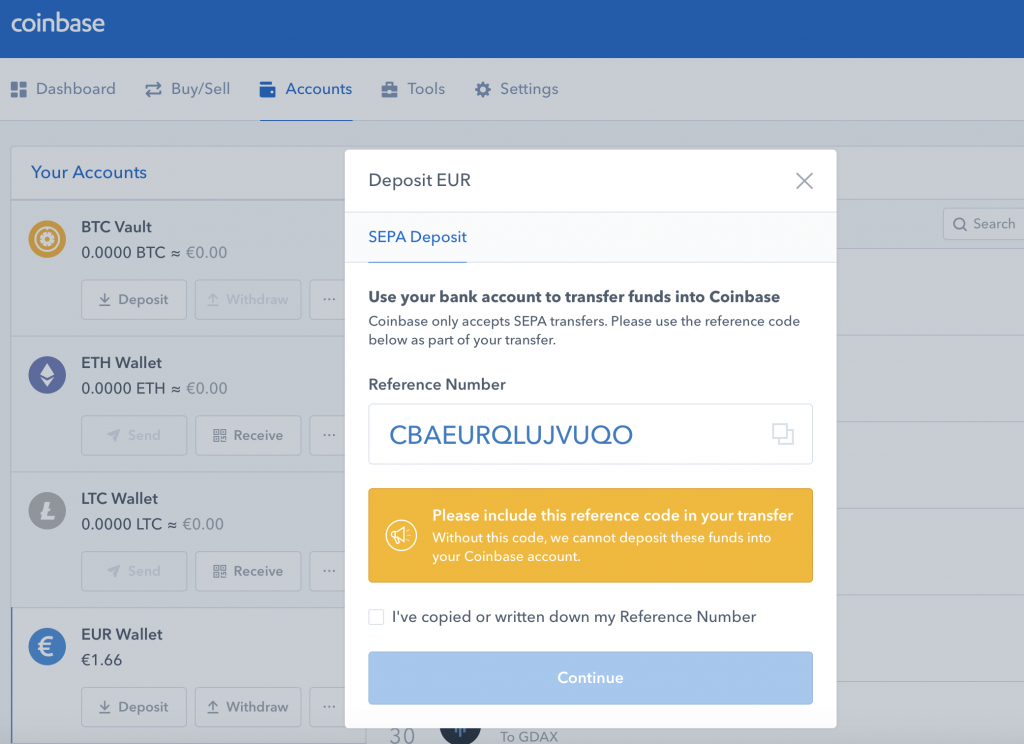1024x744 pixels.
Task: Click the Accounts wallet icon
Action: coord(268,89)
